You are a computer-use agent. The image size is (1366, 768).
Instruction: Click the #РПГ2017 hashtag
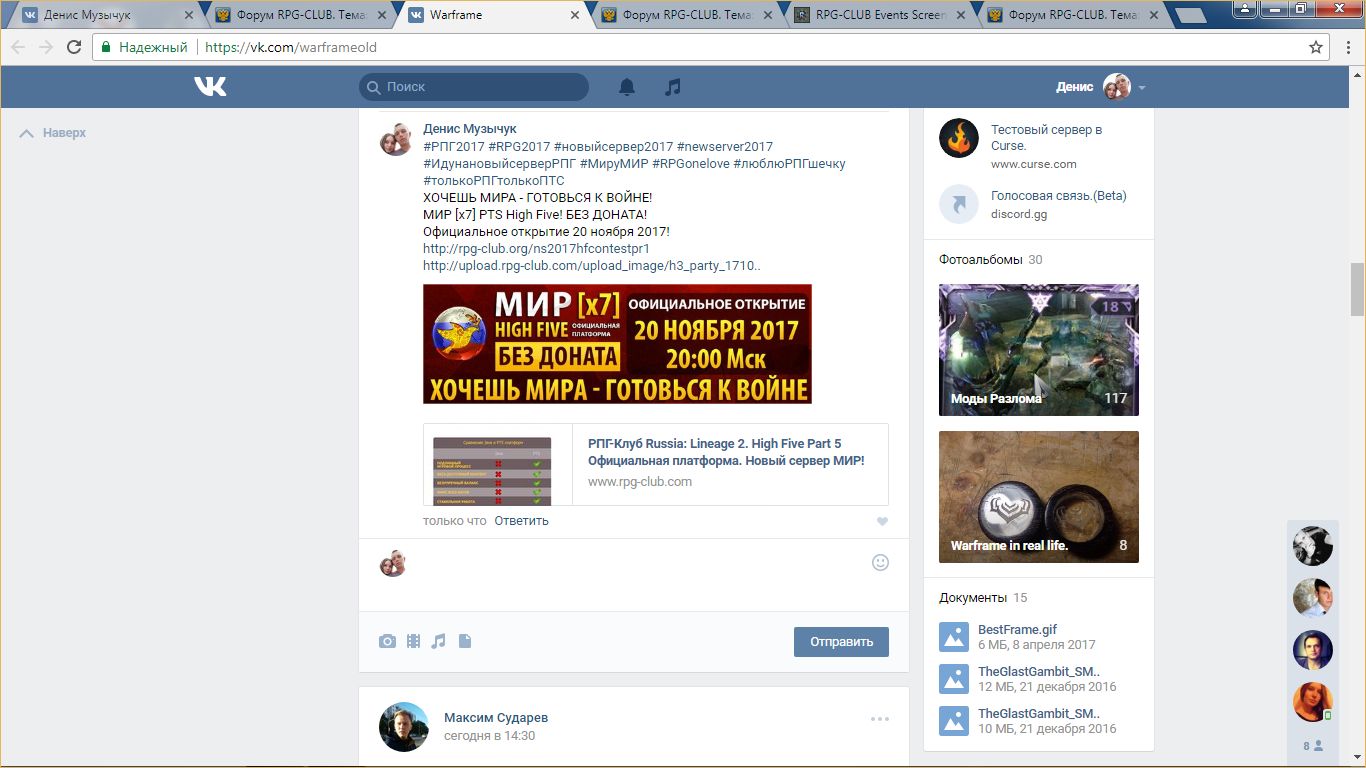(x=454, y=146)
